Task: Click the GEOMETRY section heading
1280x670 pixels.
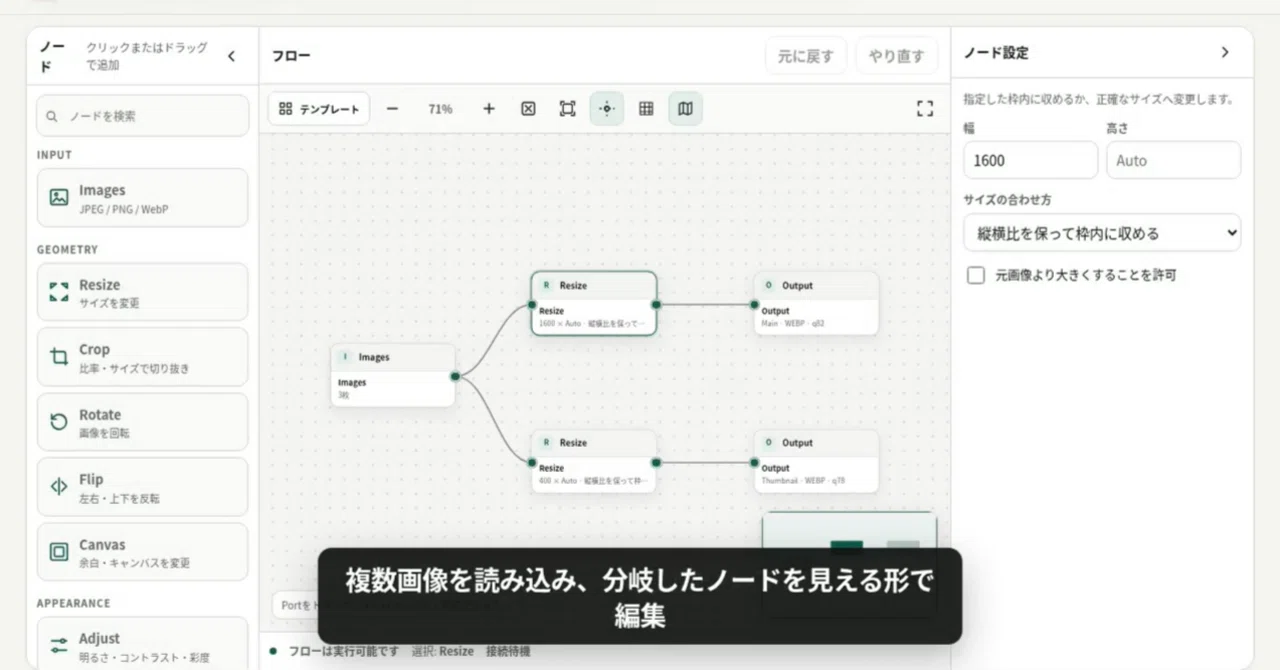Action: (x=68, y=250)
